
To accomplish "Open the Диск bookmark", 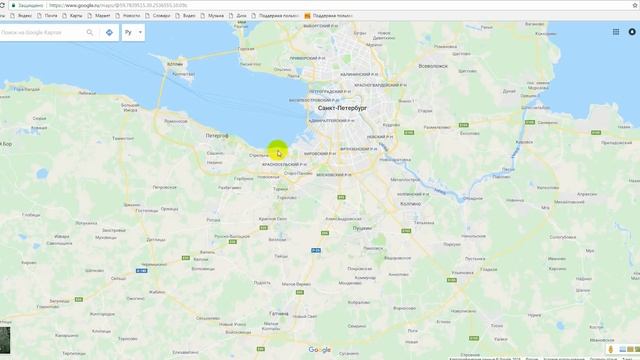I will click(x=238, y=16).
